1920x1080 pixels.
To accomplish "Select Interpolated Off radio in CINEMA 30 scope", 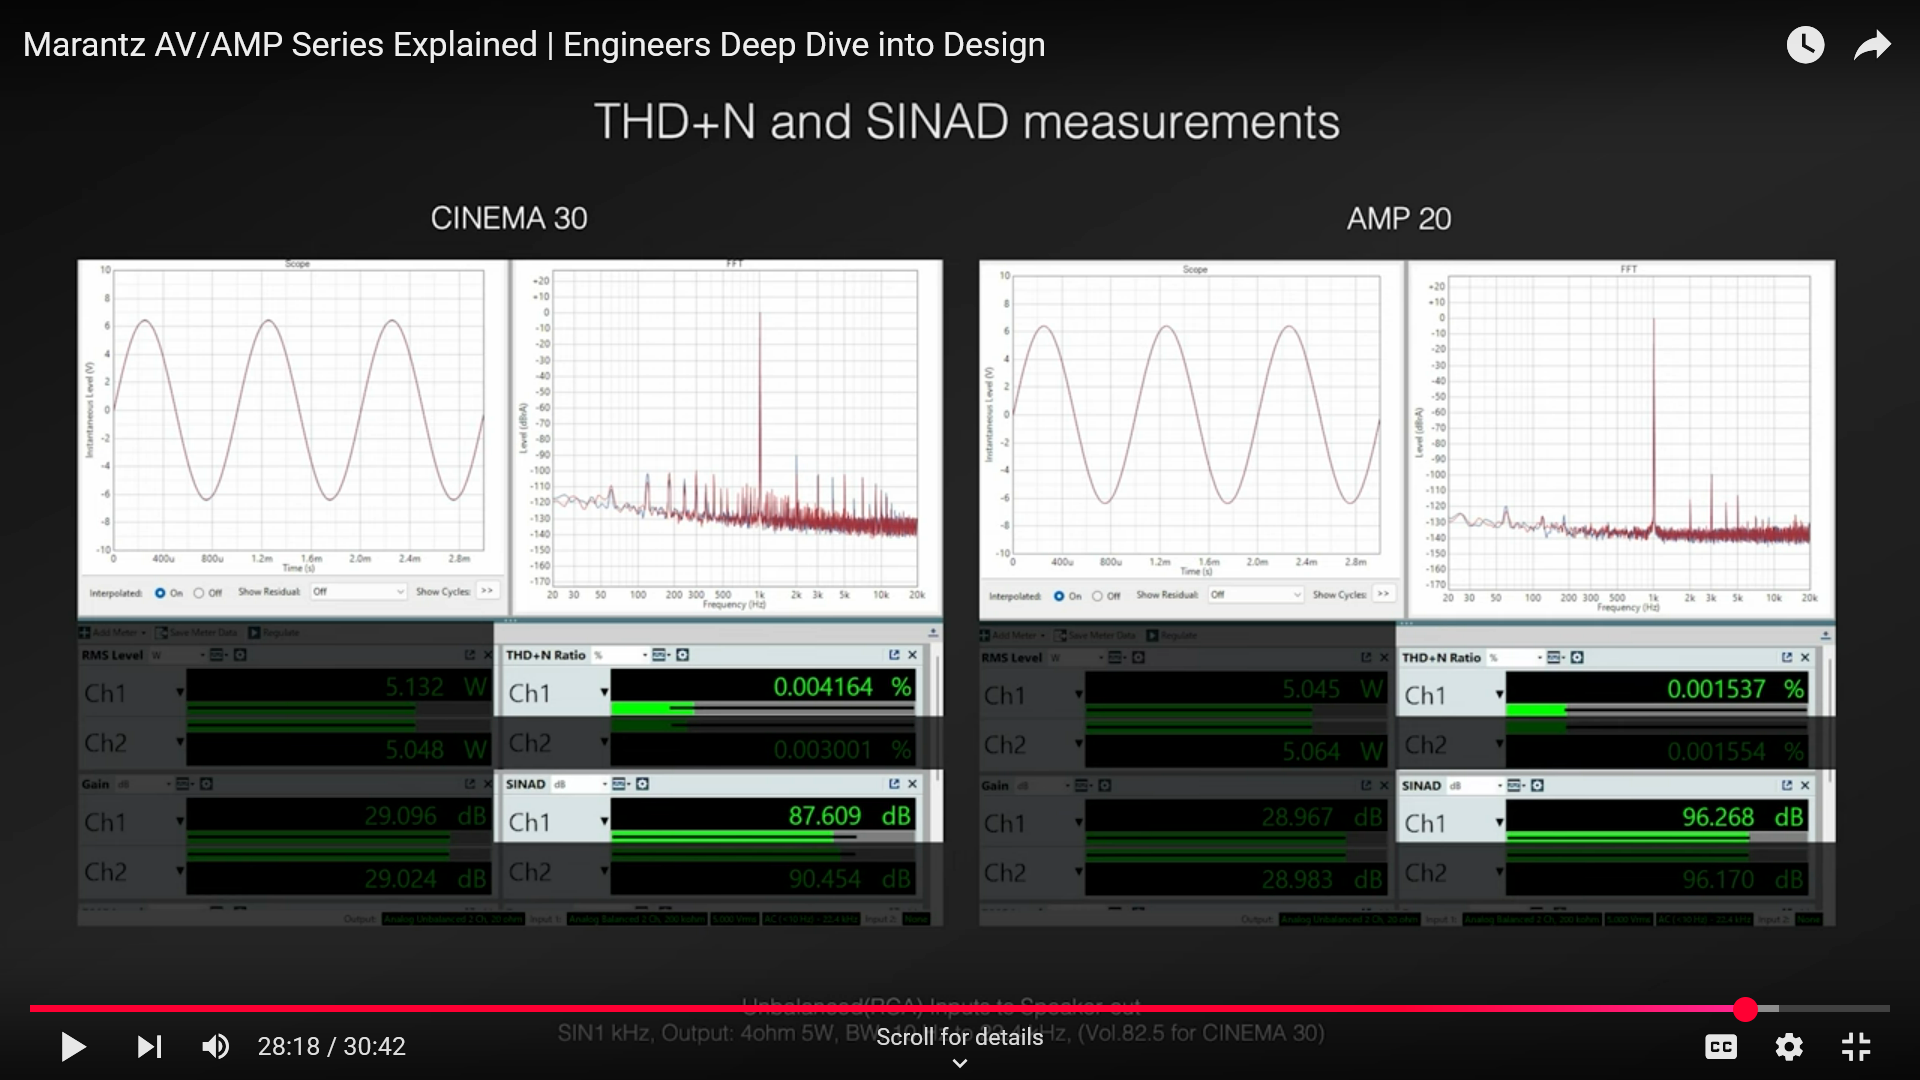I will click(199, 593).
